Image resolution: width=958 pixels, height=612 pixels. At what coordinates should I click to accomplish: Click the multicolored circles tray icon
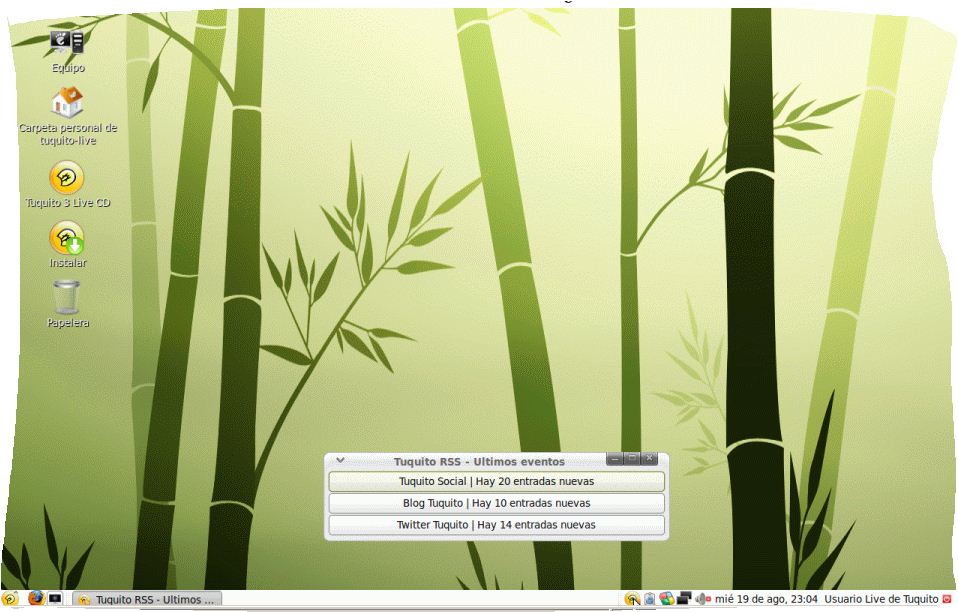[x=667, y=599]
